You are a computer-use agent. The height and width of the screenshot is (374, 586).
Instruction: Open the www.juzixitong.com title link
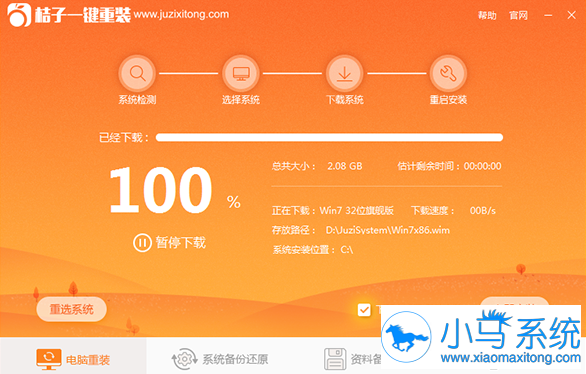coord(181,15)
